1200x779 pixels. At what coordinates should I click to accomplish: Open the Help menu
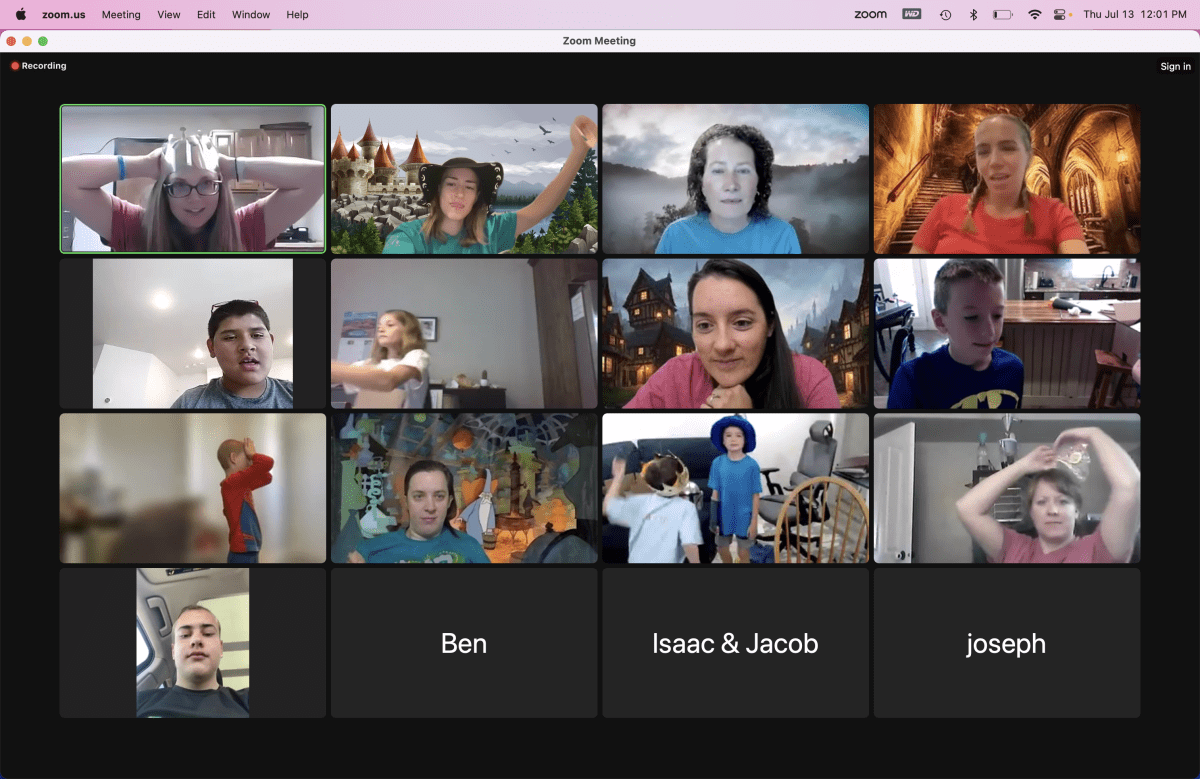[297, 14]
